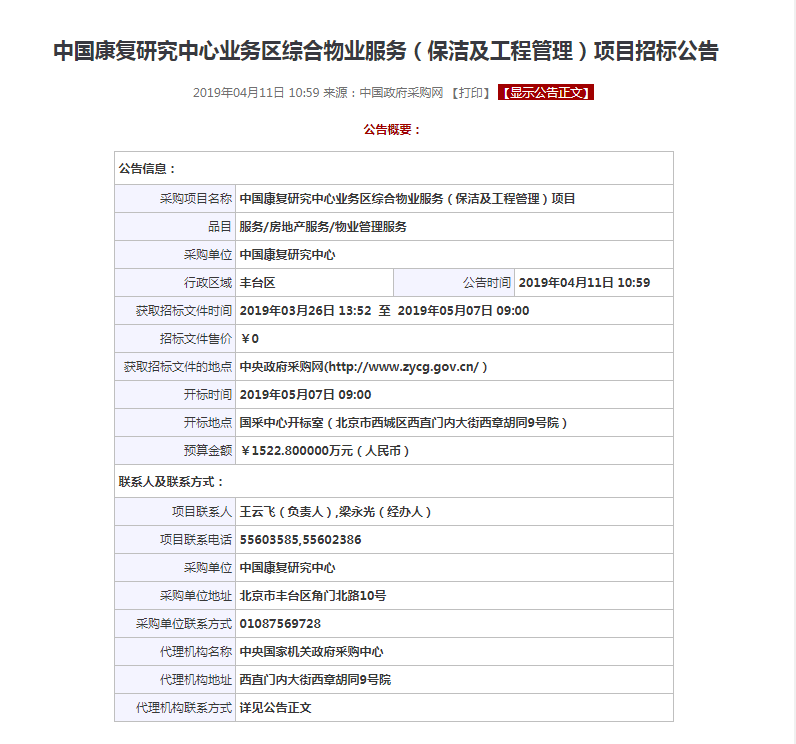This screenshot has width=796, height=744.
Task: Click the 代理机构地址 value 西直门内大街西章胡同9号院
Action: coord(315,680)
